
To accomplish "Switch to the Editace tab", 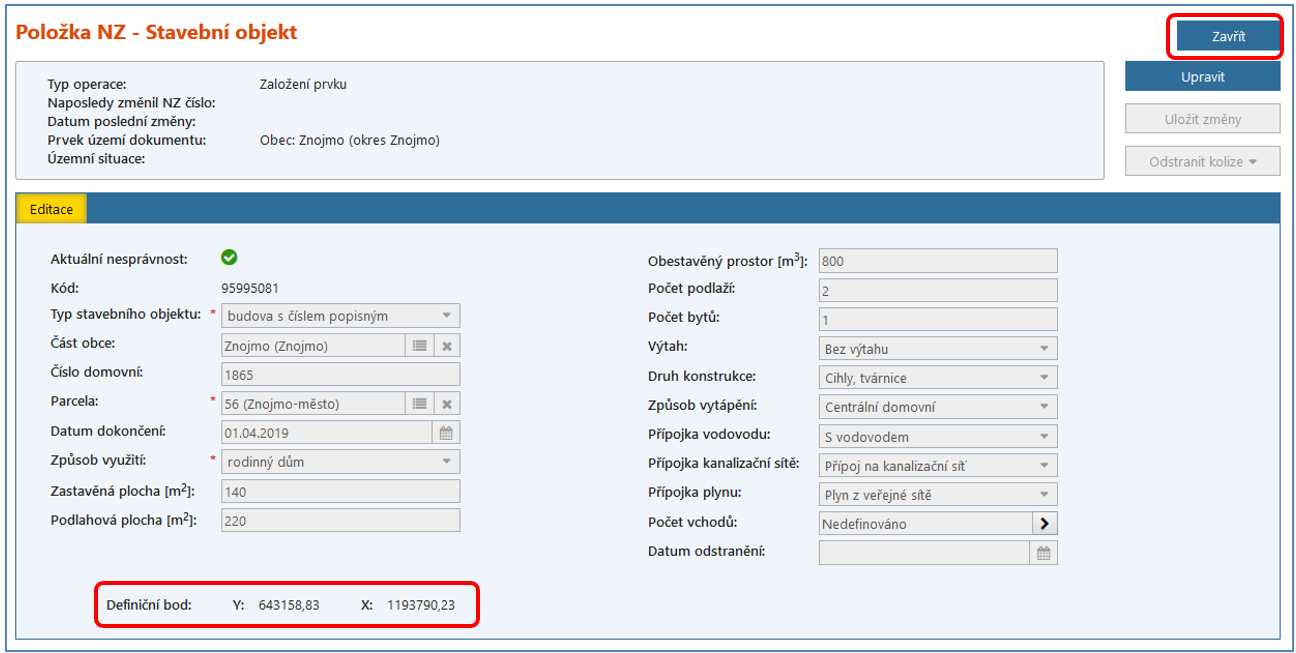I will 52,208.
